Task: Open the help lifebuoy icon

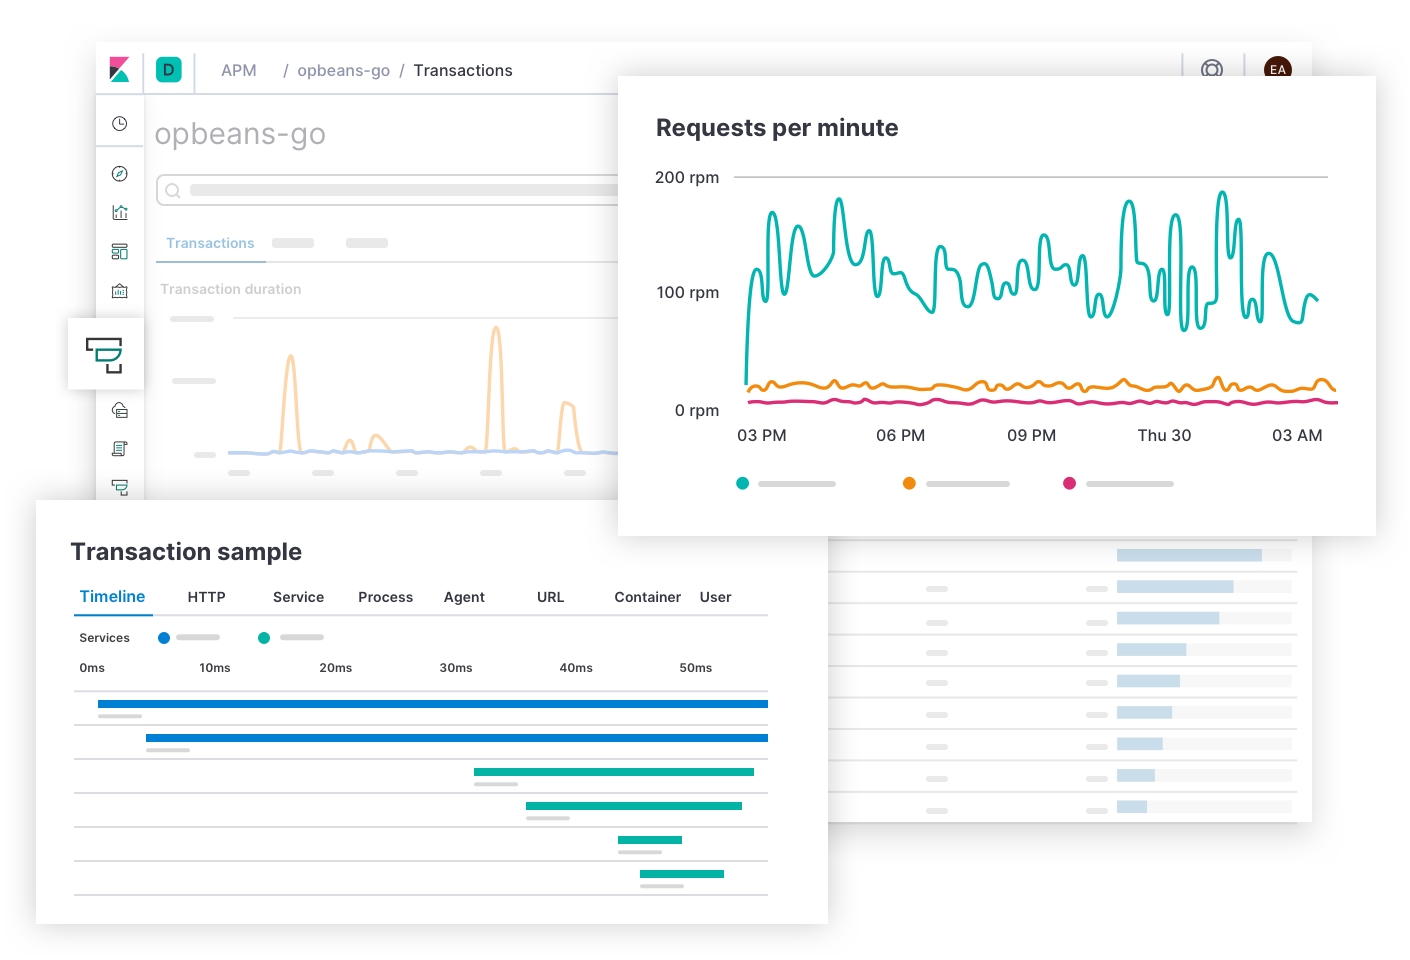Action: [1211, 69]
